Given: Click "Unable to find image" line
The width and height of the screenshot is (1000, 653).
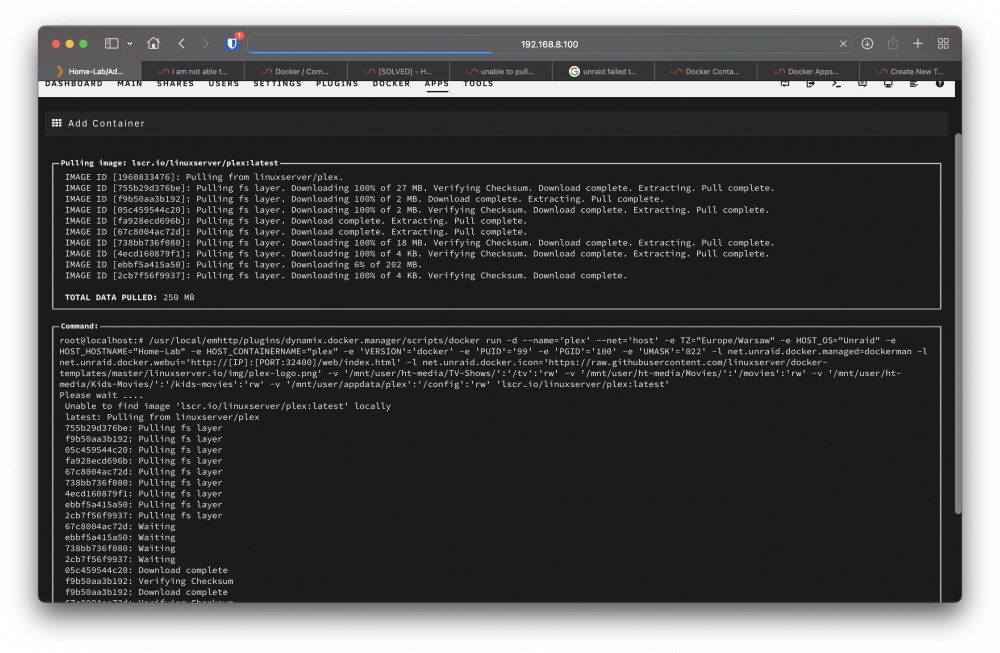Looking at the screenshot, I should [228, 406].
